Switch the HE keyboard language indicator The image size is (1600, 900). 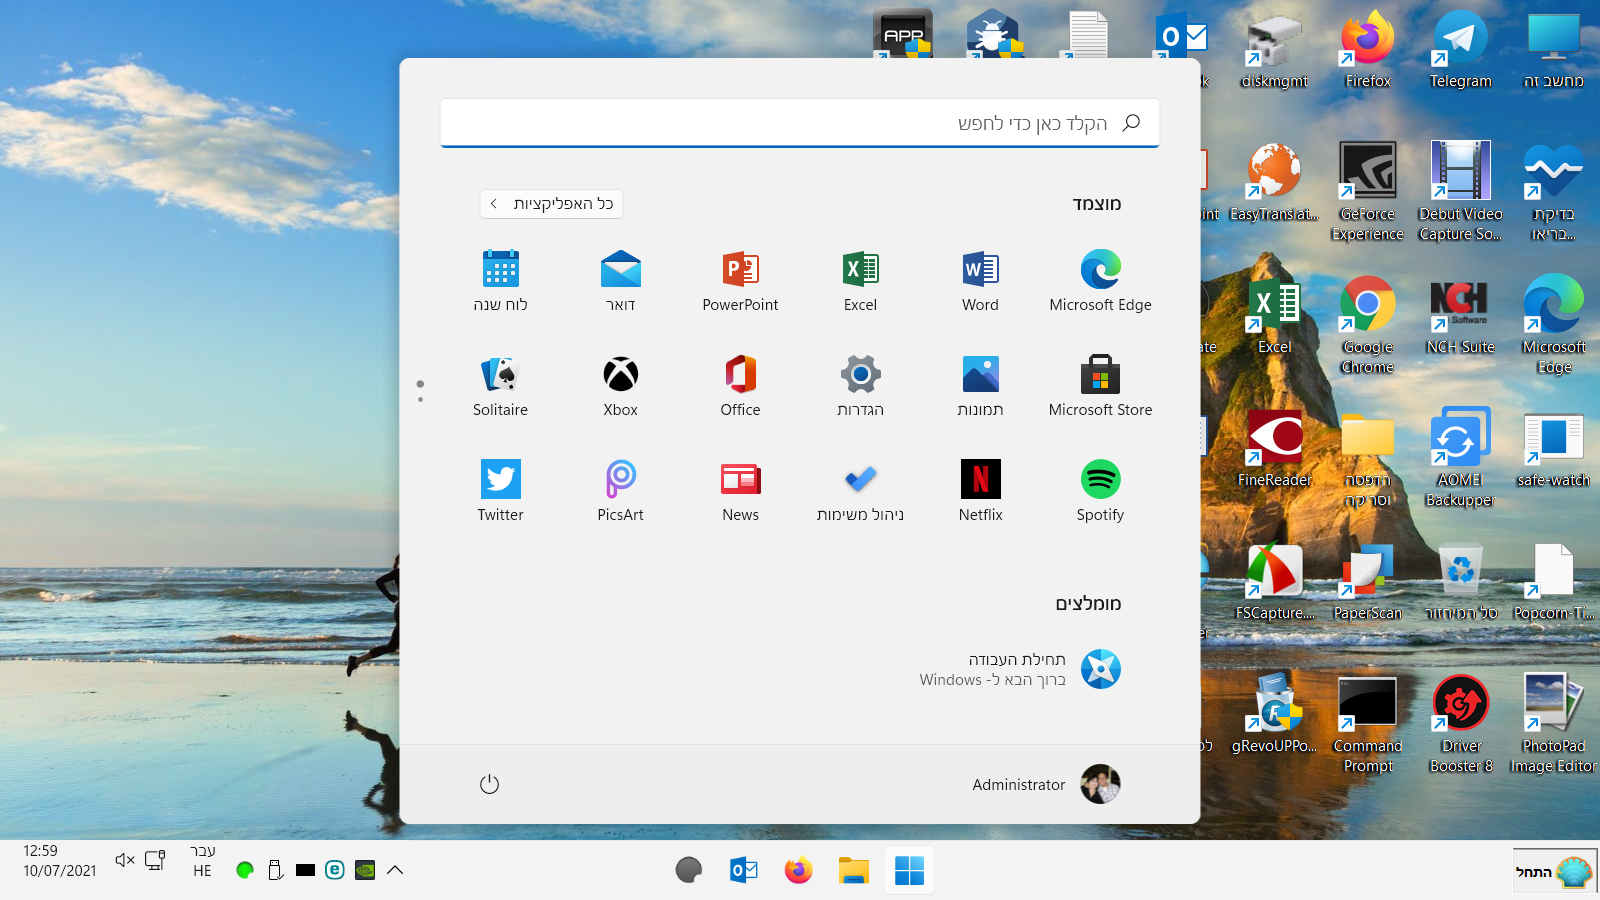(x=203, y=861)
